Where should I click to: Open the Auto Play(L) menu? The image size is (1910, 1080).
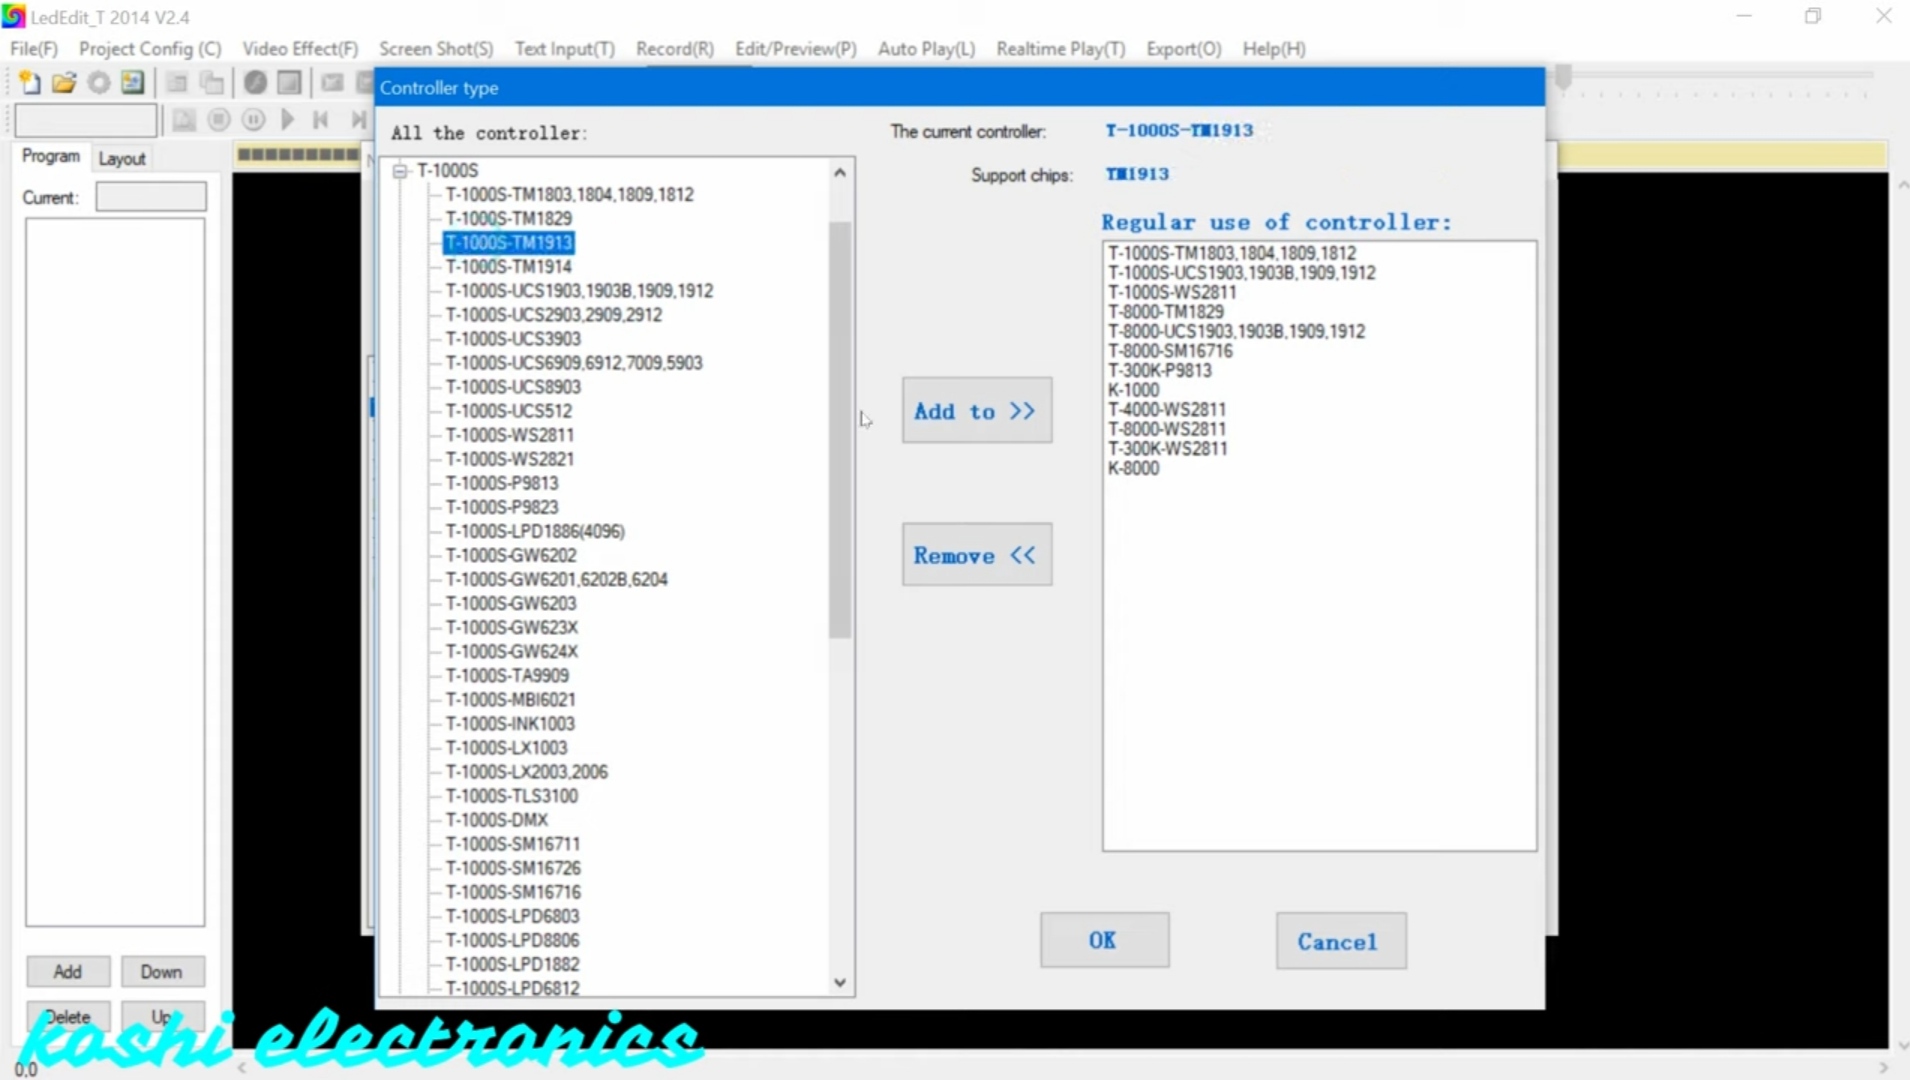pos(927,49)
